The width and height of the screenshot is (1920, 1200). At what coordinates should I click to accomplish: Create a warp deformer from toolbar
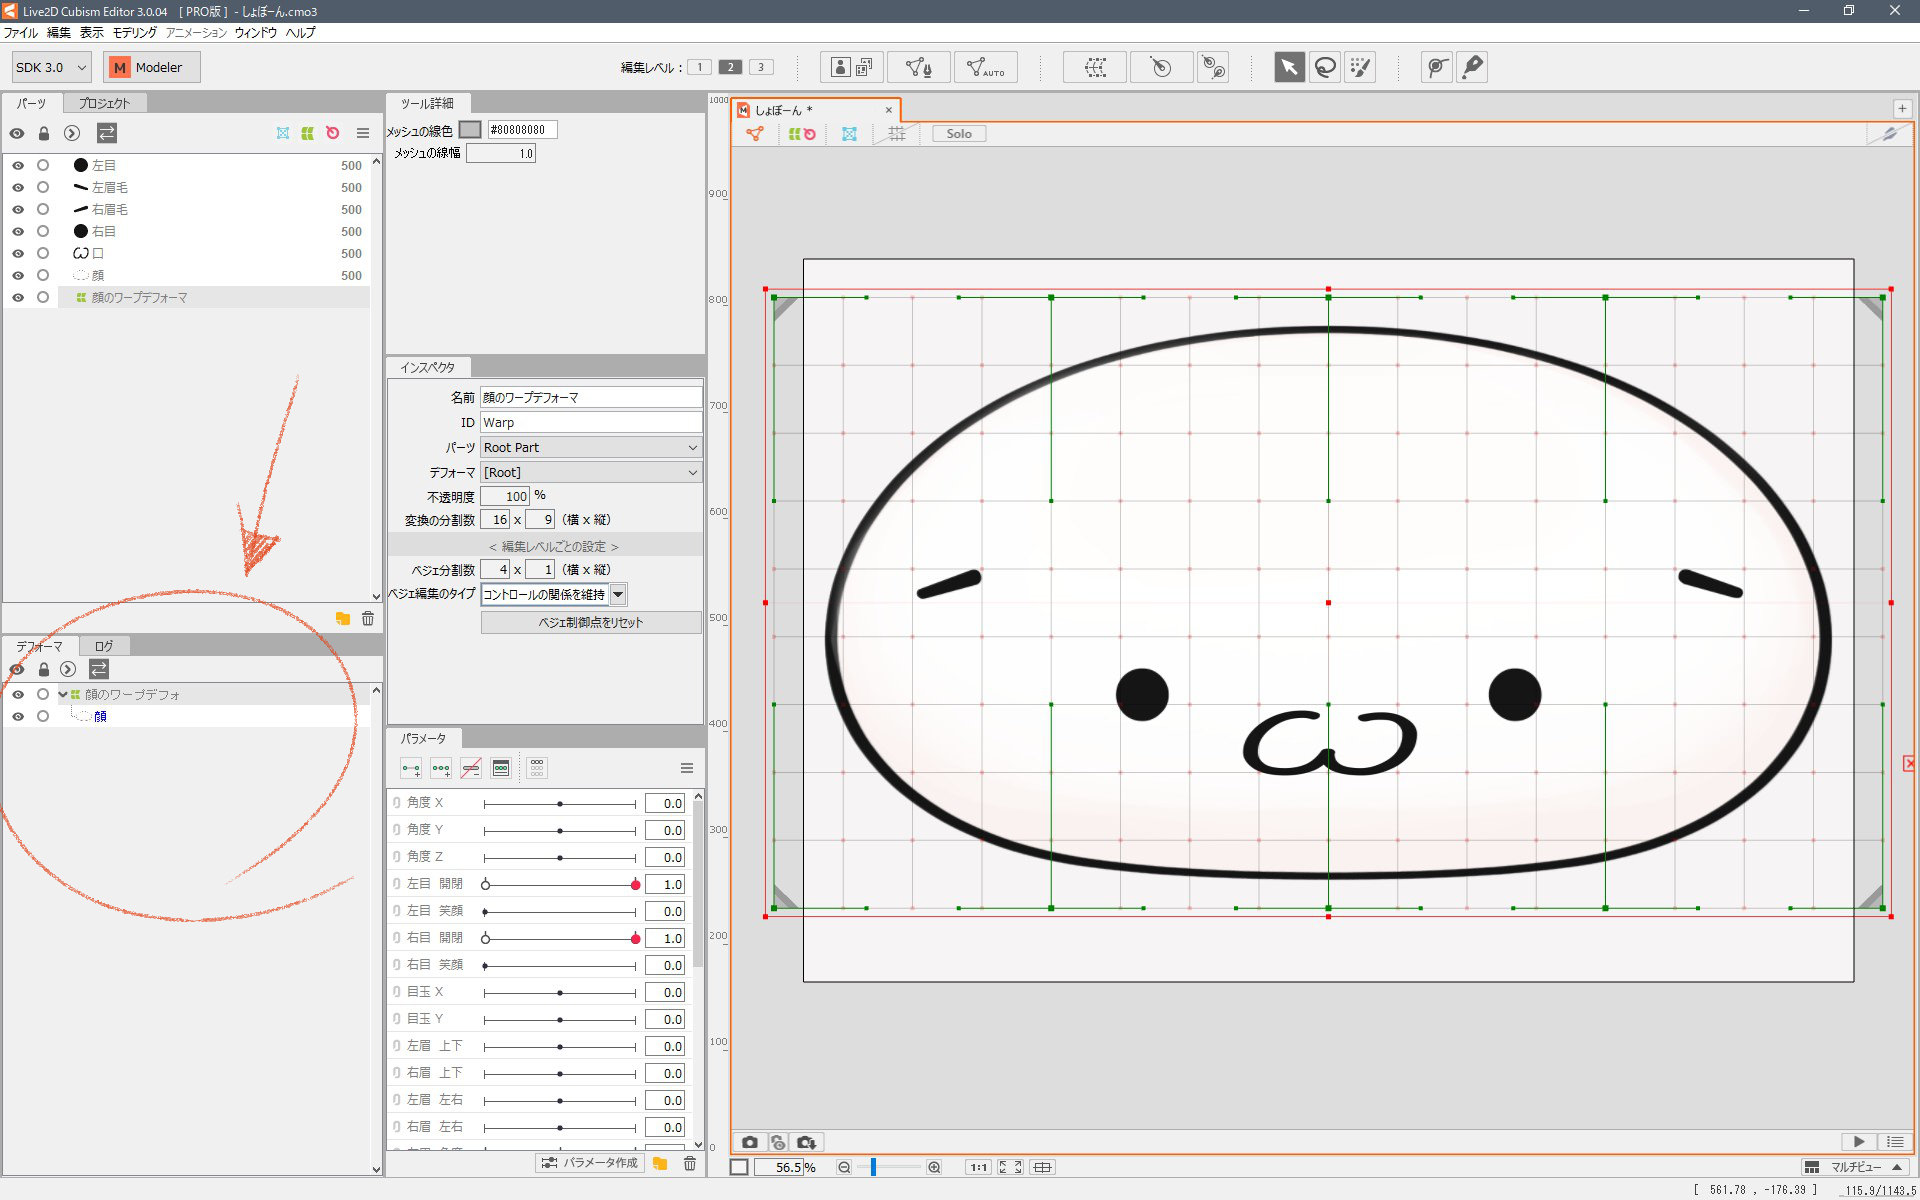pos(1095,67)
